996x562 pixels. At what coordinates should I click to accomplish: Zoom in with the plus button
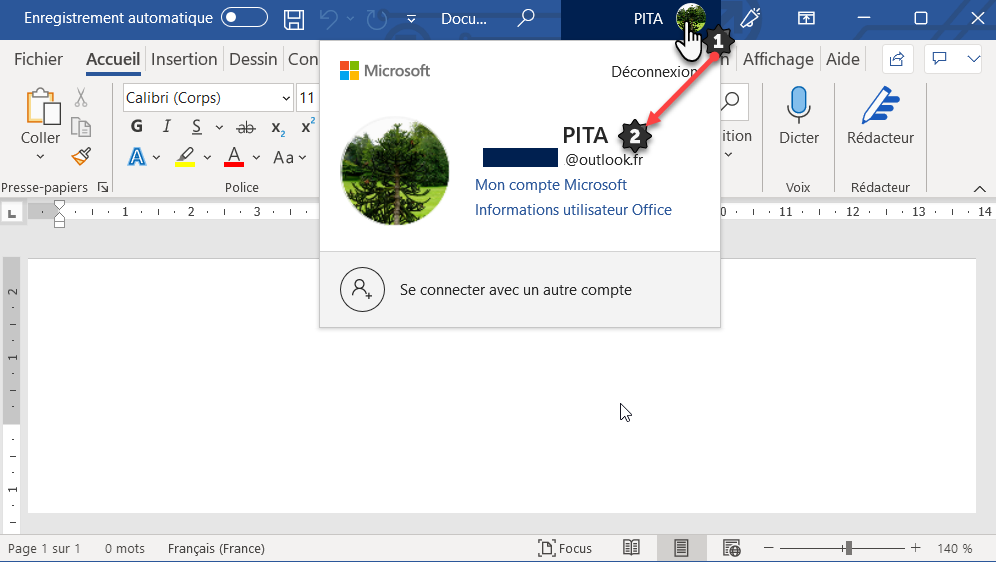point(915,547)
